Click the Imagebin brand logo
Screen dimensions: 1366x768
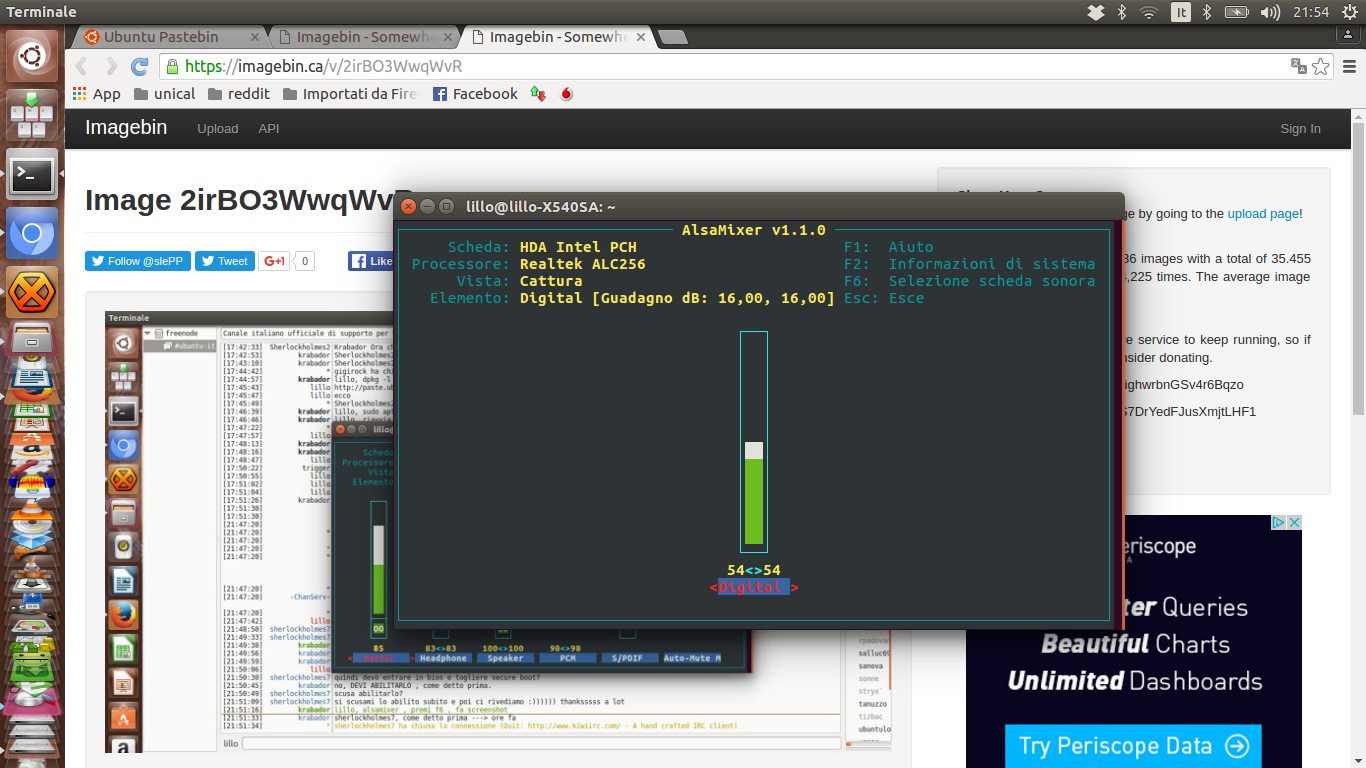pos(126,128)
